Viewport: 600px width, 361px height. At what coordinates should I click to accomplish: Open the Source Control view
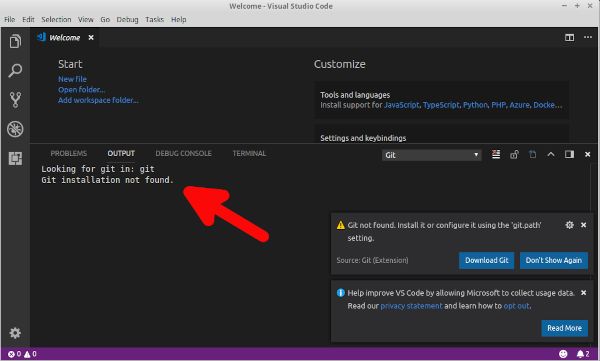point(15,100)
